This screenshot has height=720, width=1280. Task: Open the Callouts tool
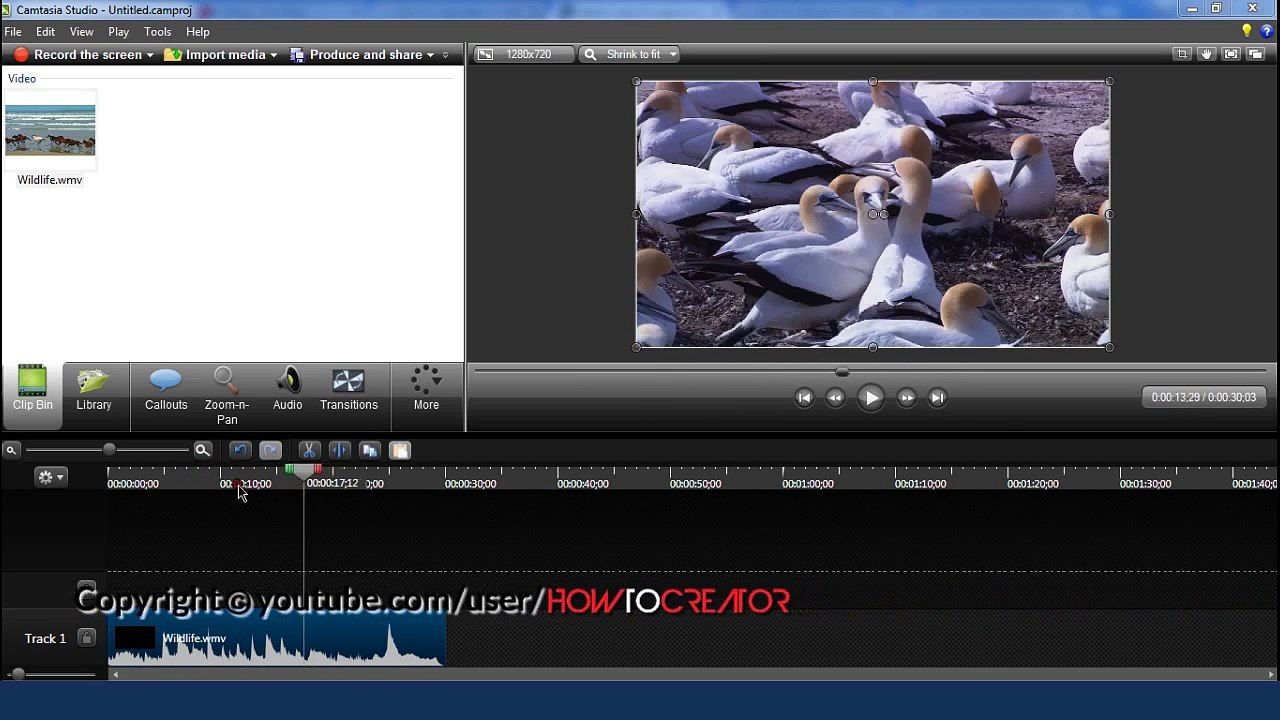point(166,390)
